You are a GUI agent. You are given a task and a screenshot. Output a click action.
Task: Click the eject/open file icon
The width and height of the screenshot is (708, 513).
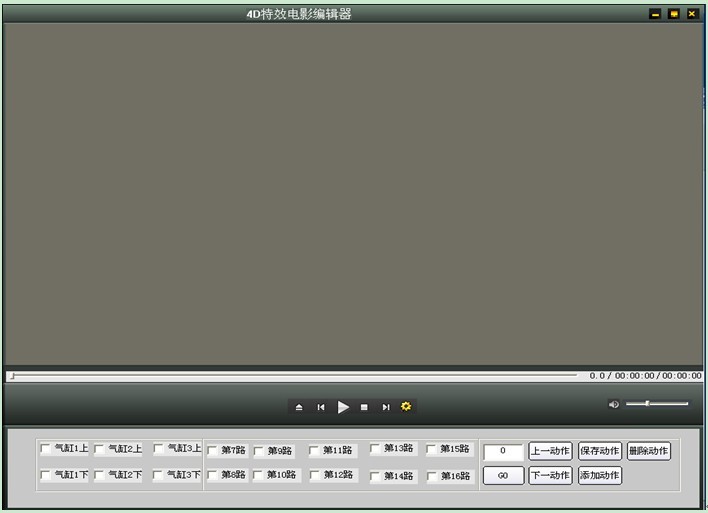click(298, 407)
